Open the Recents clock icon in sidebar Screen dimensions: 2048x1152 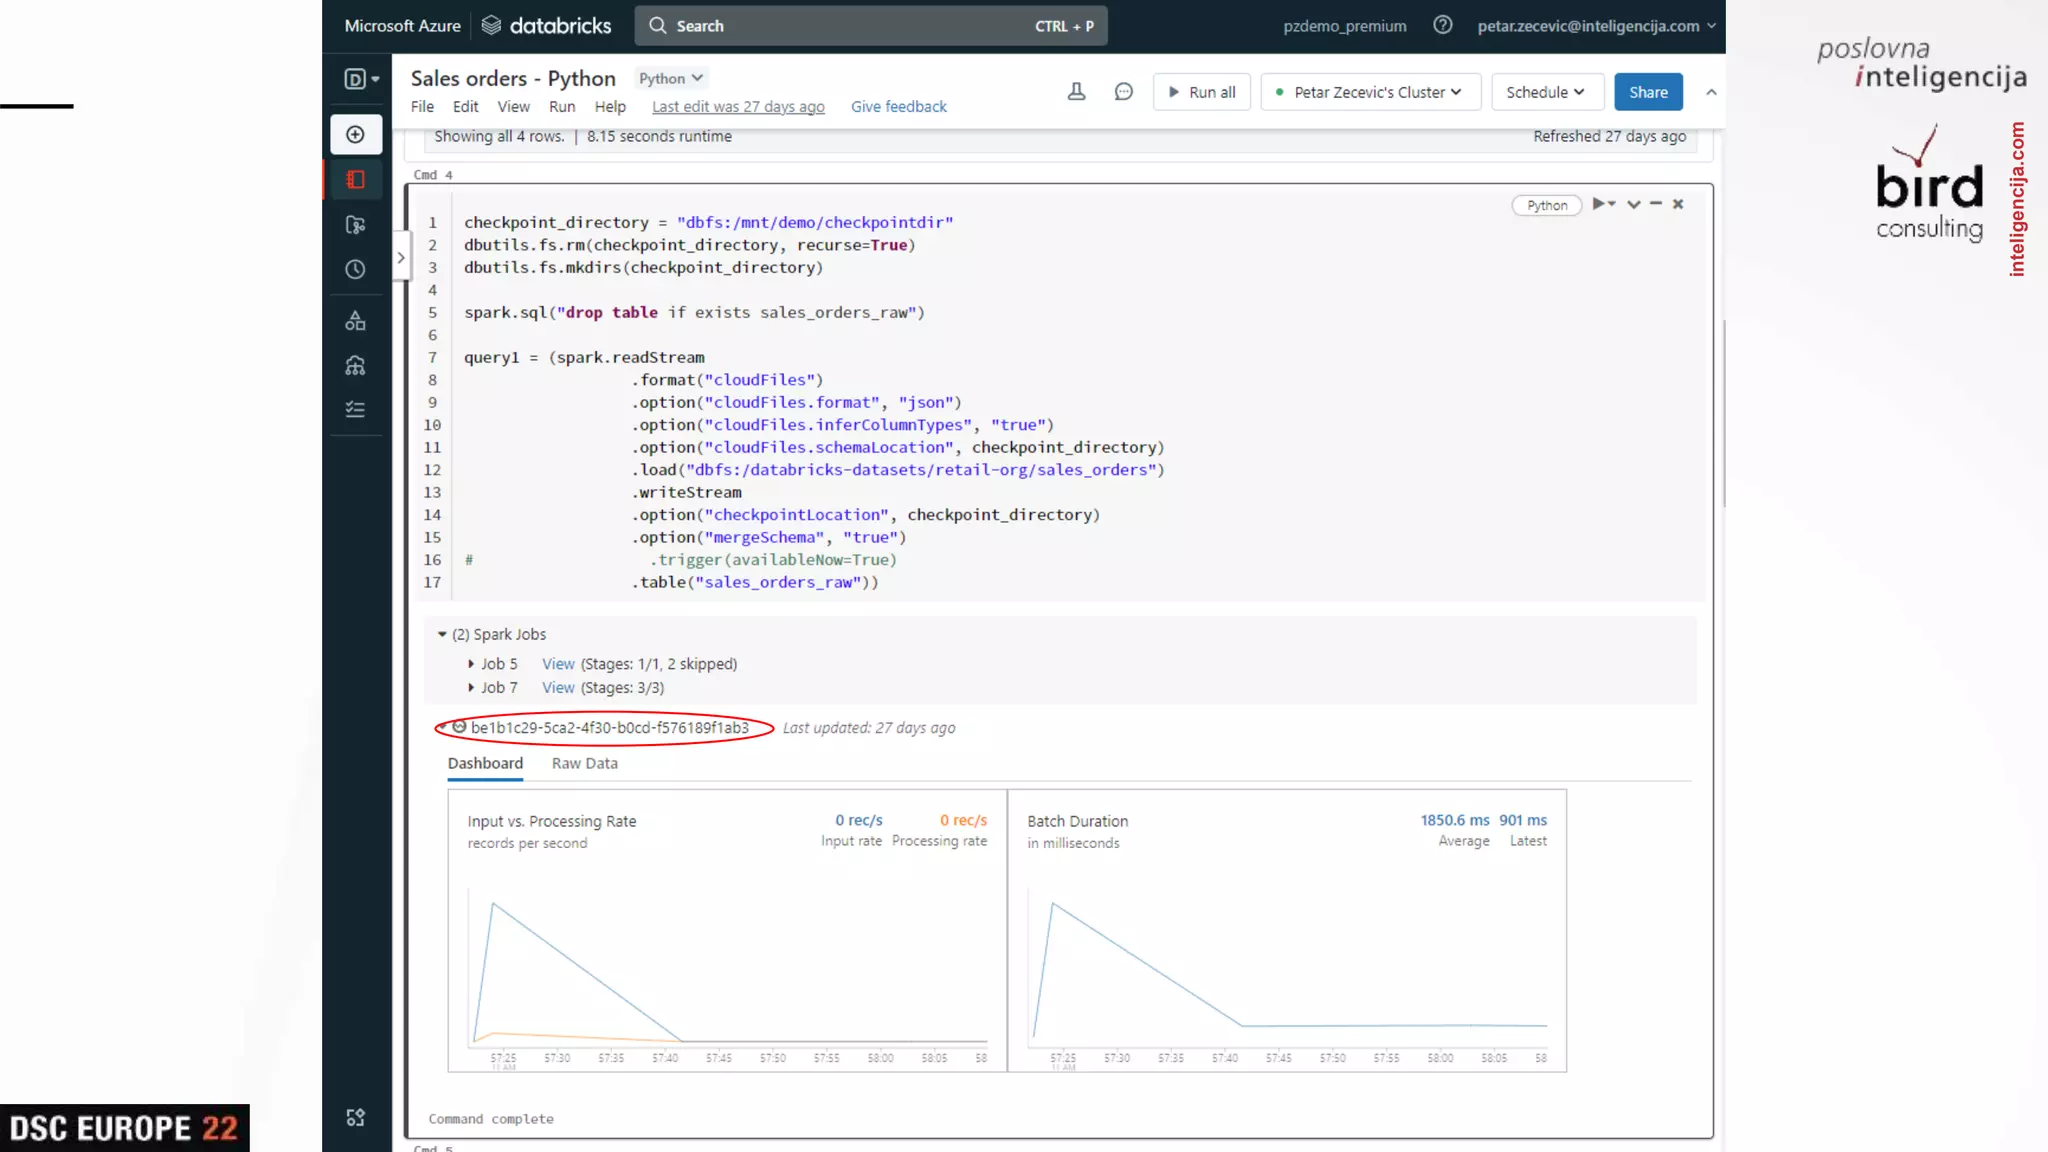[355, 270]
